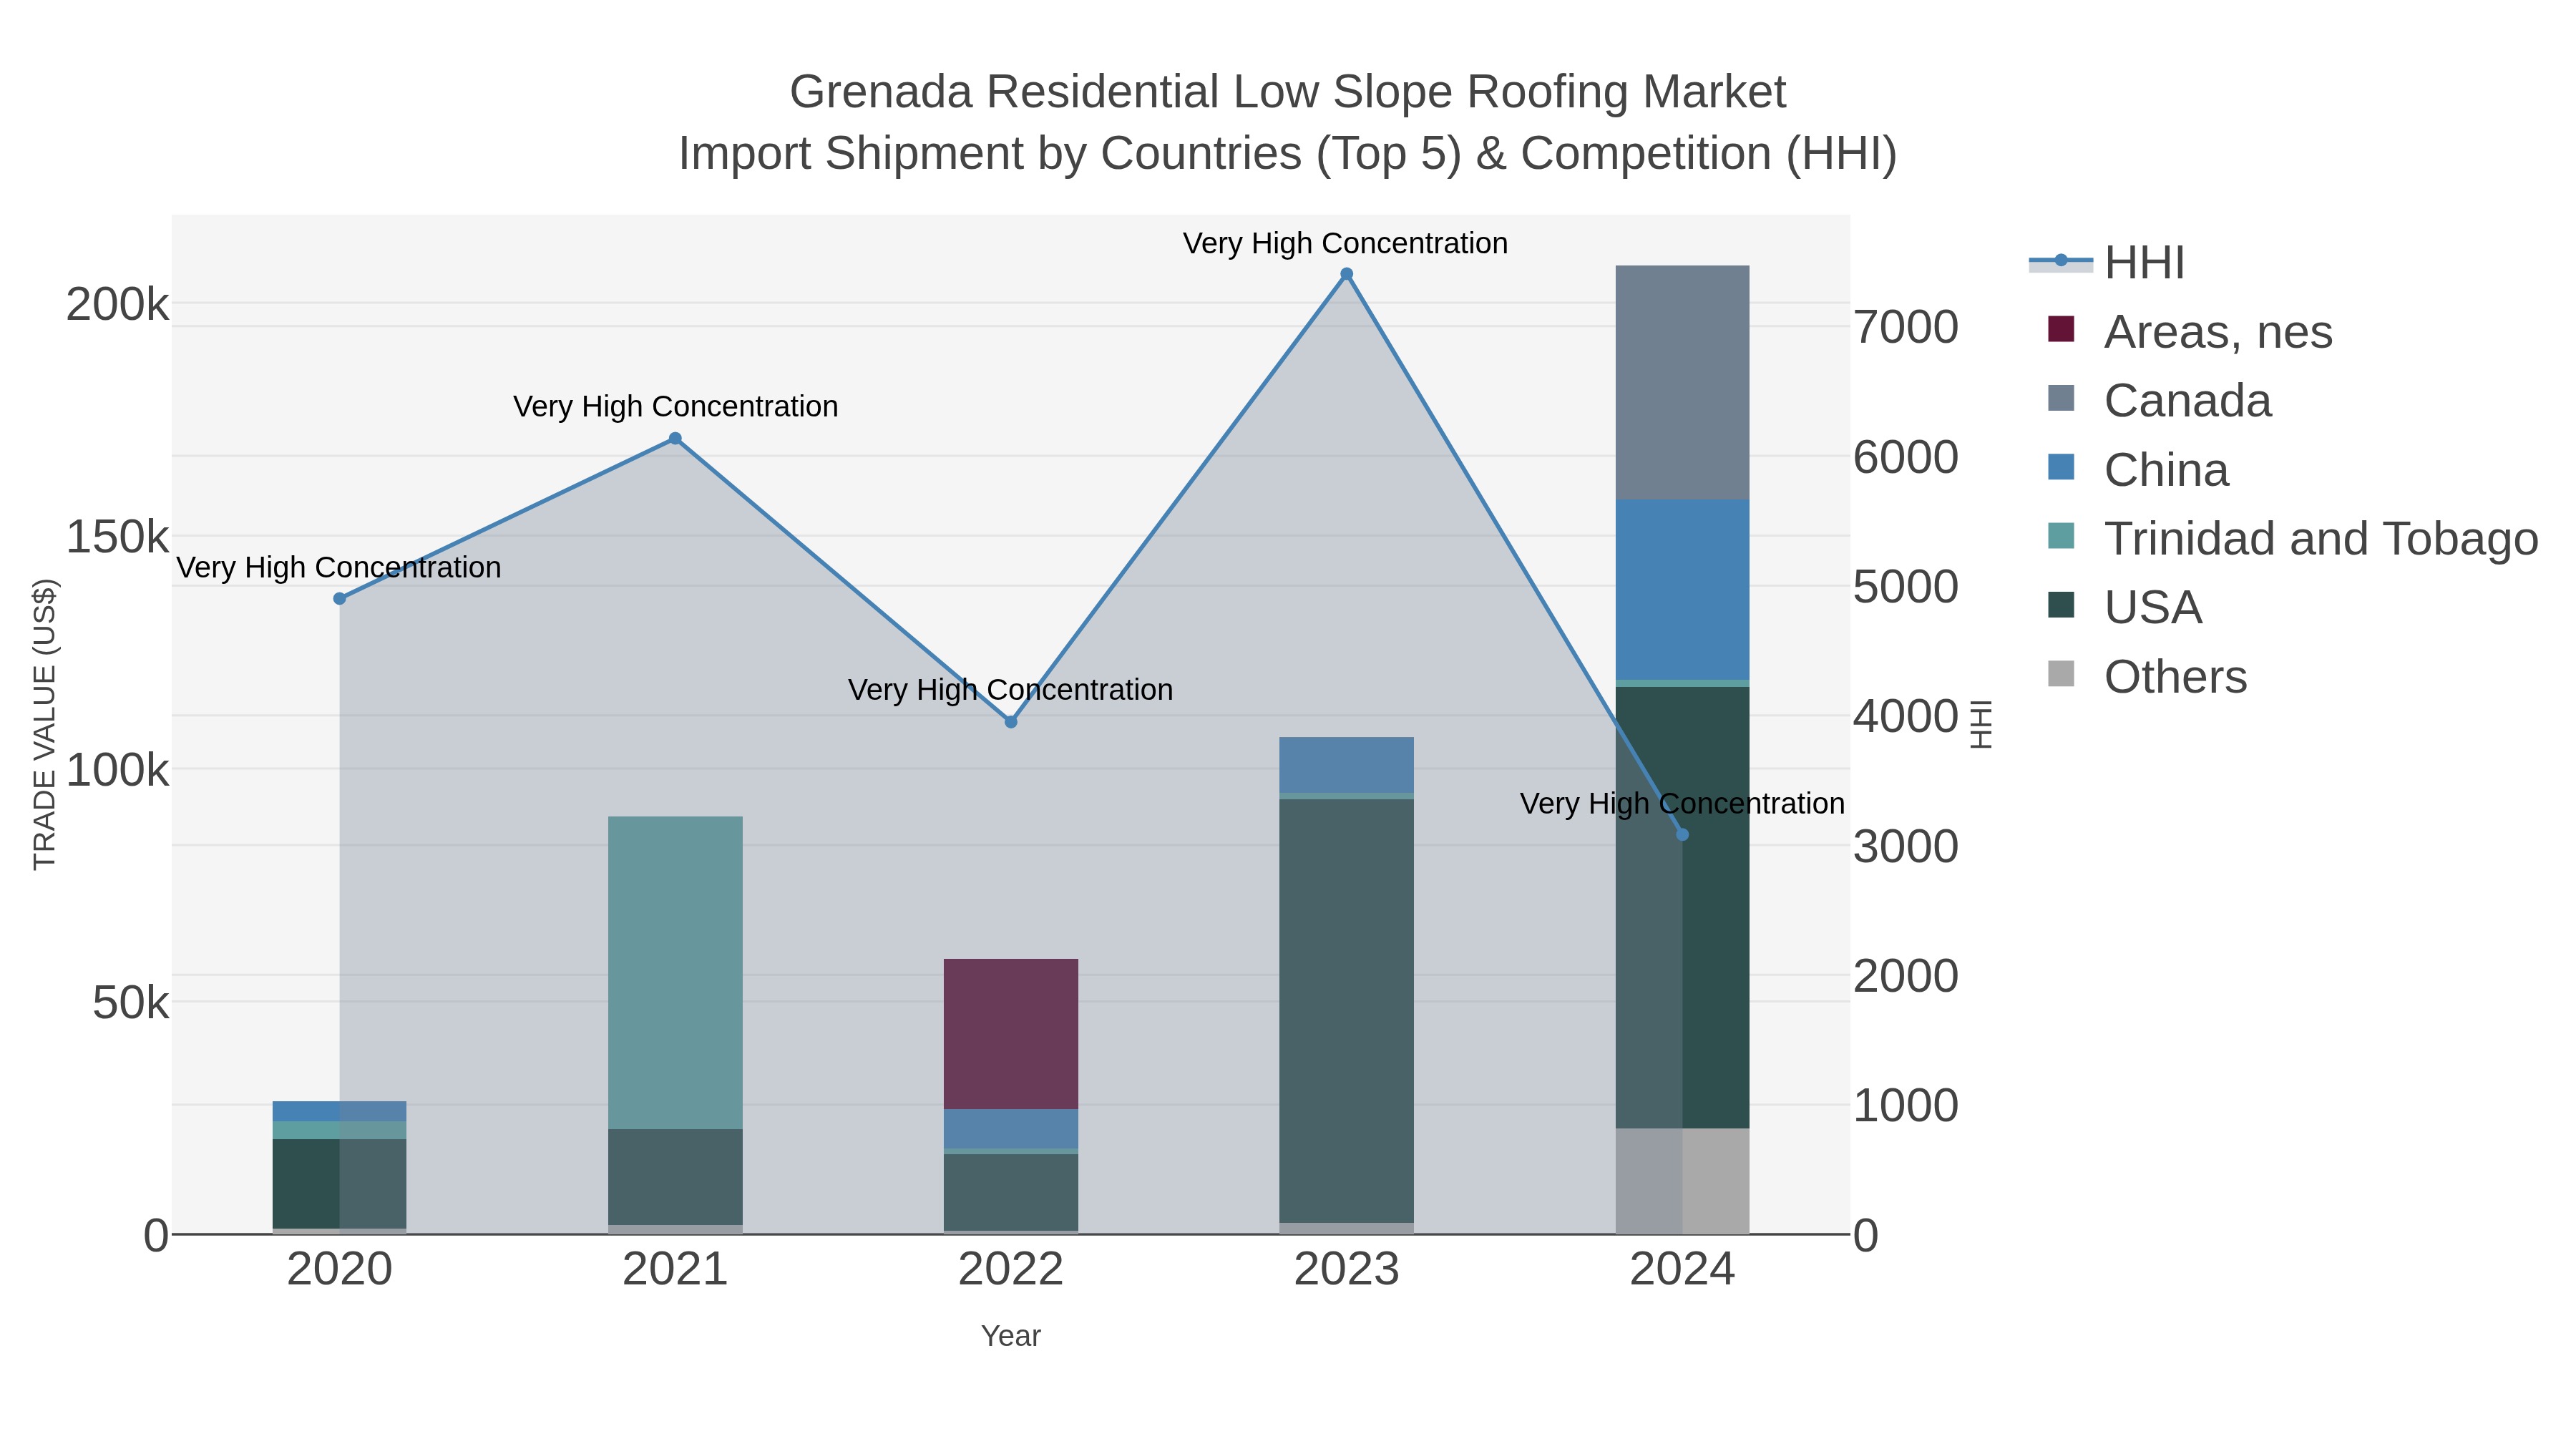Click the China blue legend swatch

click(x=2061, y=467)
